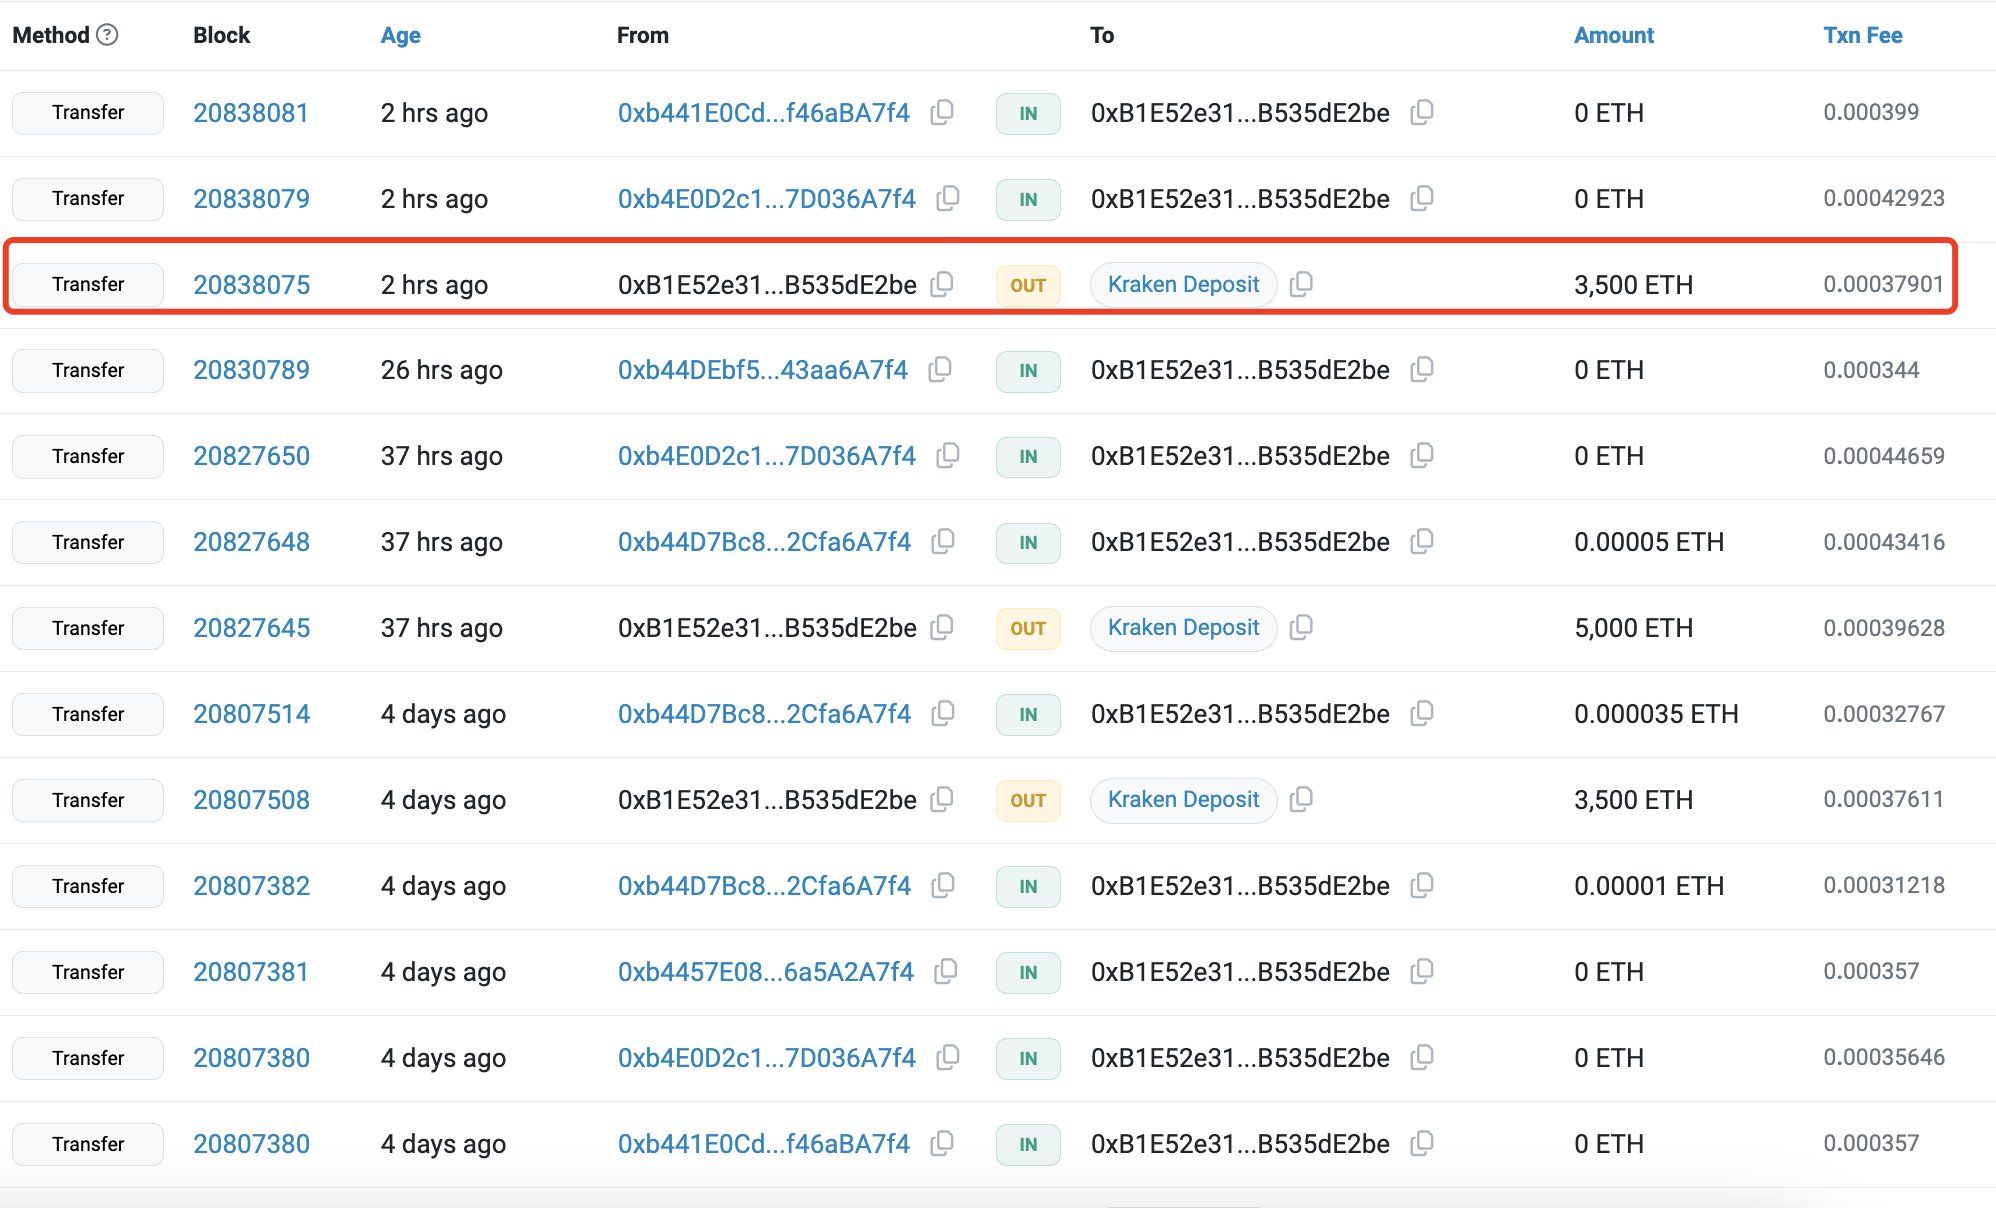Copy the to address on block 20807514
The width and height of the screenshot is (1996, 1208).
click(x=1422, y=714)
